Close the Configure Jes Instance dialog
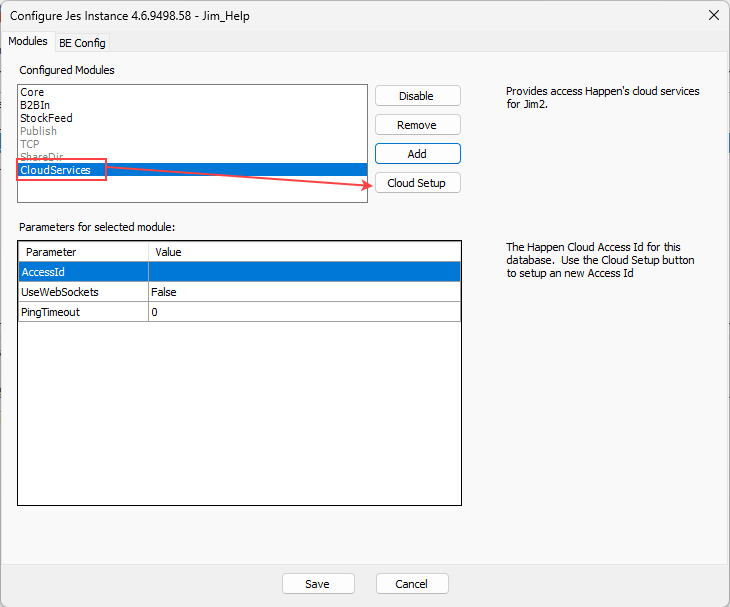730x607 pixels. coord(713,15)
